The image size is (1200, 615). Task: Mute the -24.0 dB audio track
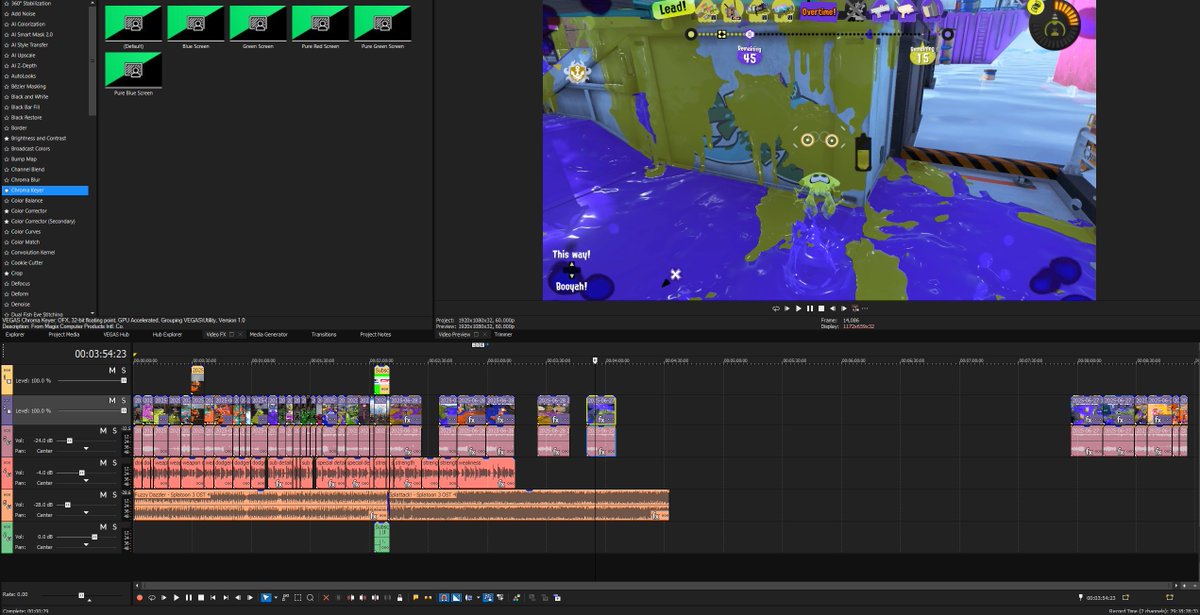coord(103,431)
